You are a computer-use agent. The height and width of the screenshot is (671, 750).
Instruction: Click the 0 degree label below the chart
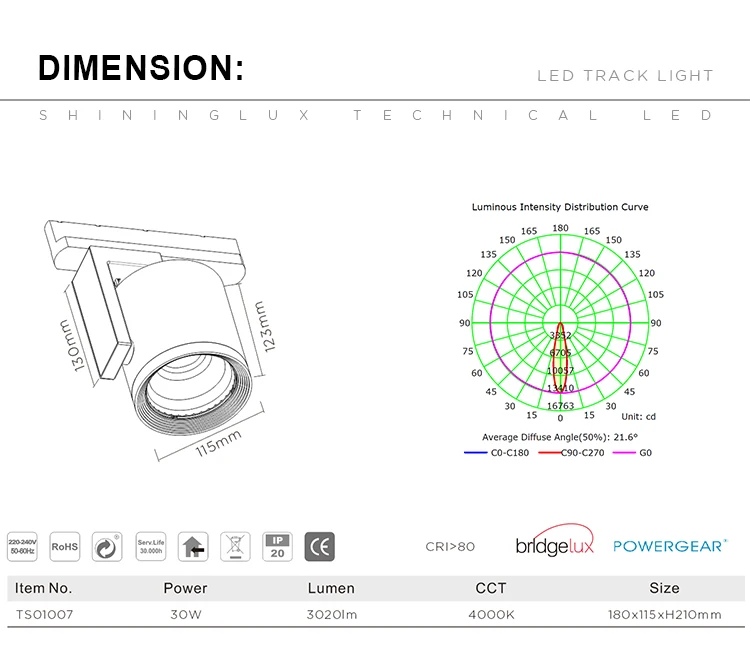click(561, 418)
